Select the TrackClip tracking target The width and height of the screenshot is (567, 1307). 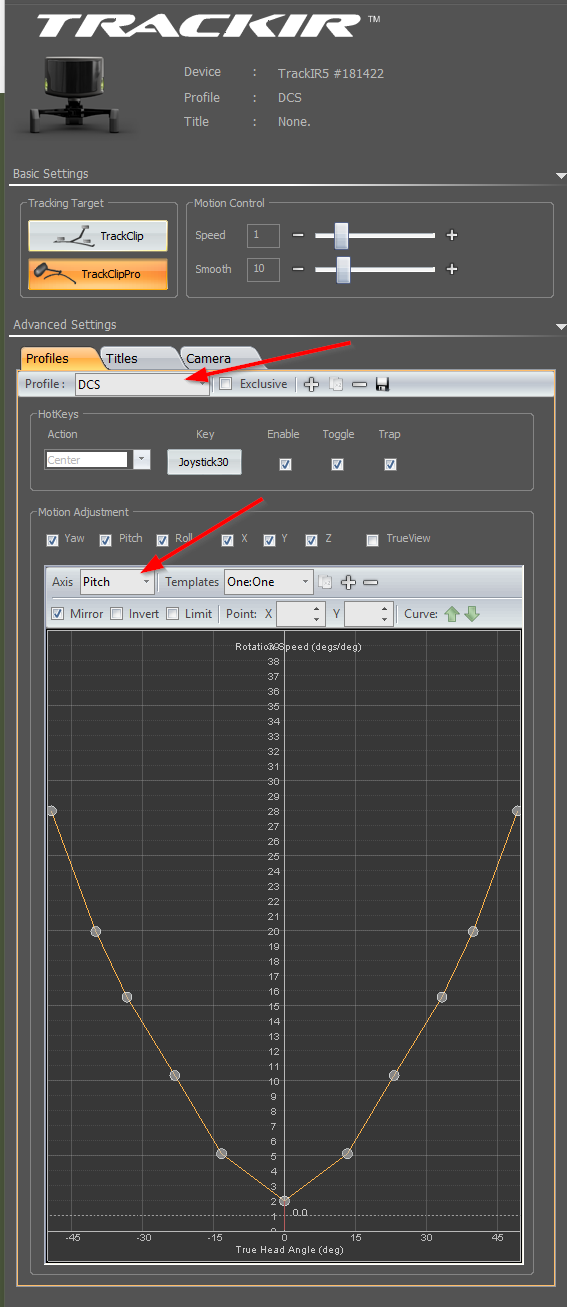(98, 236)
